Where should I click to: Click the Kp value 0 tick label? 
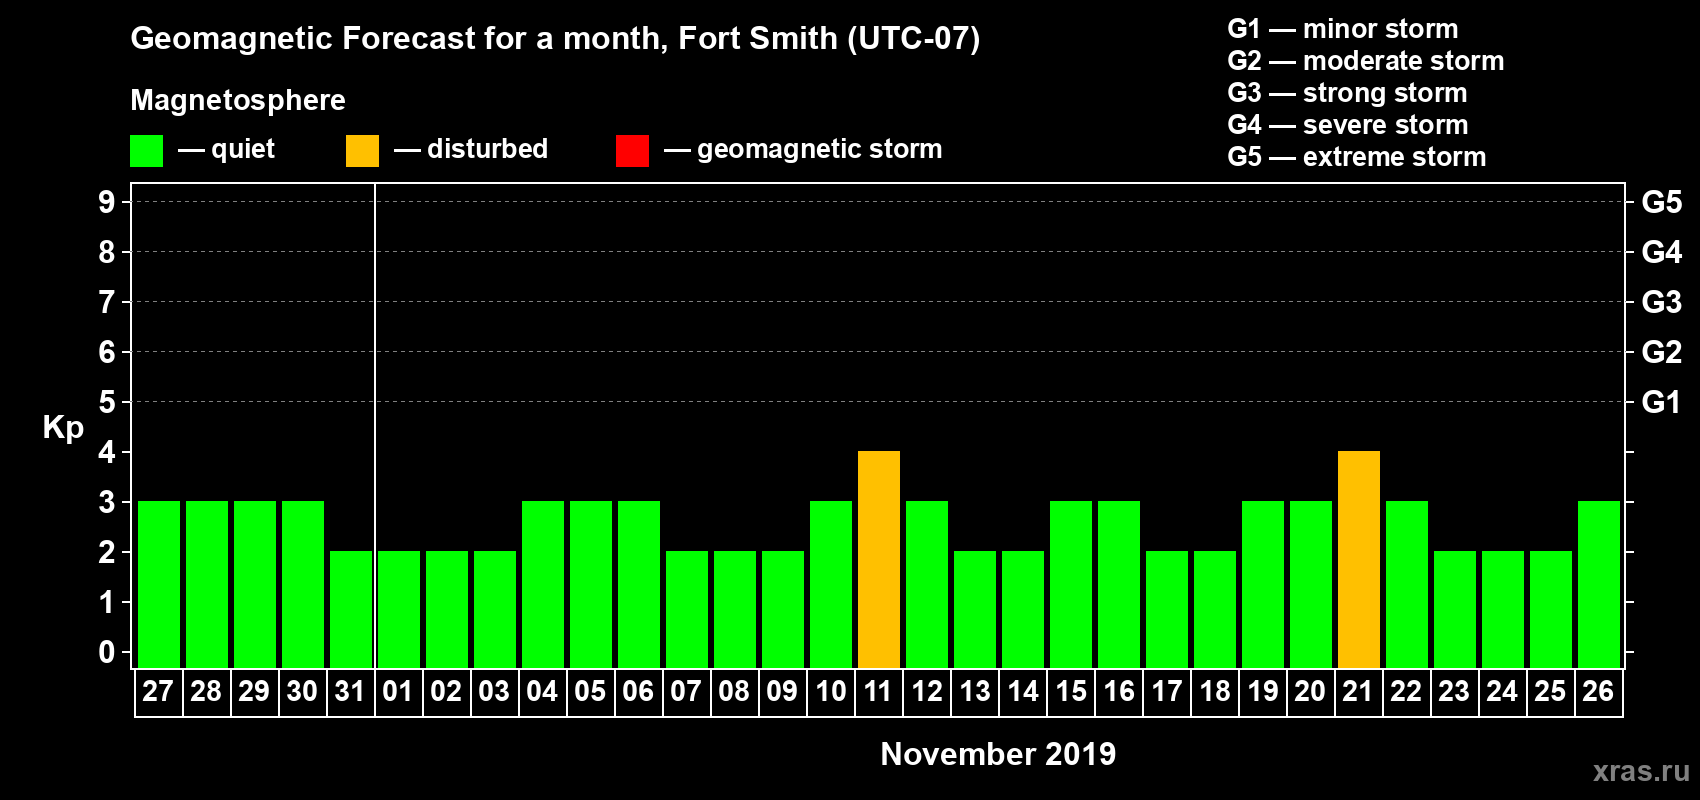107,652
